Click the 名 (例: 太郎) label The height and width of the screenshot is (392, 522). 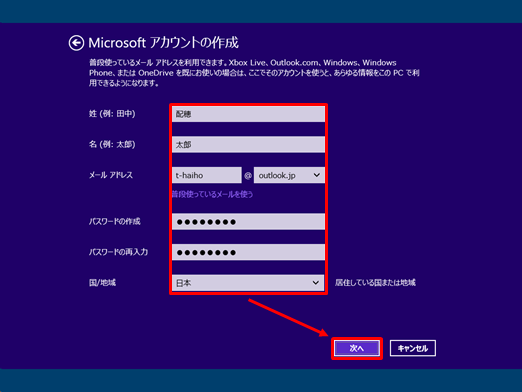[x=112, y=145]
